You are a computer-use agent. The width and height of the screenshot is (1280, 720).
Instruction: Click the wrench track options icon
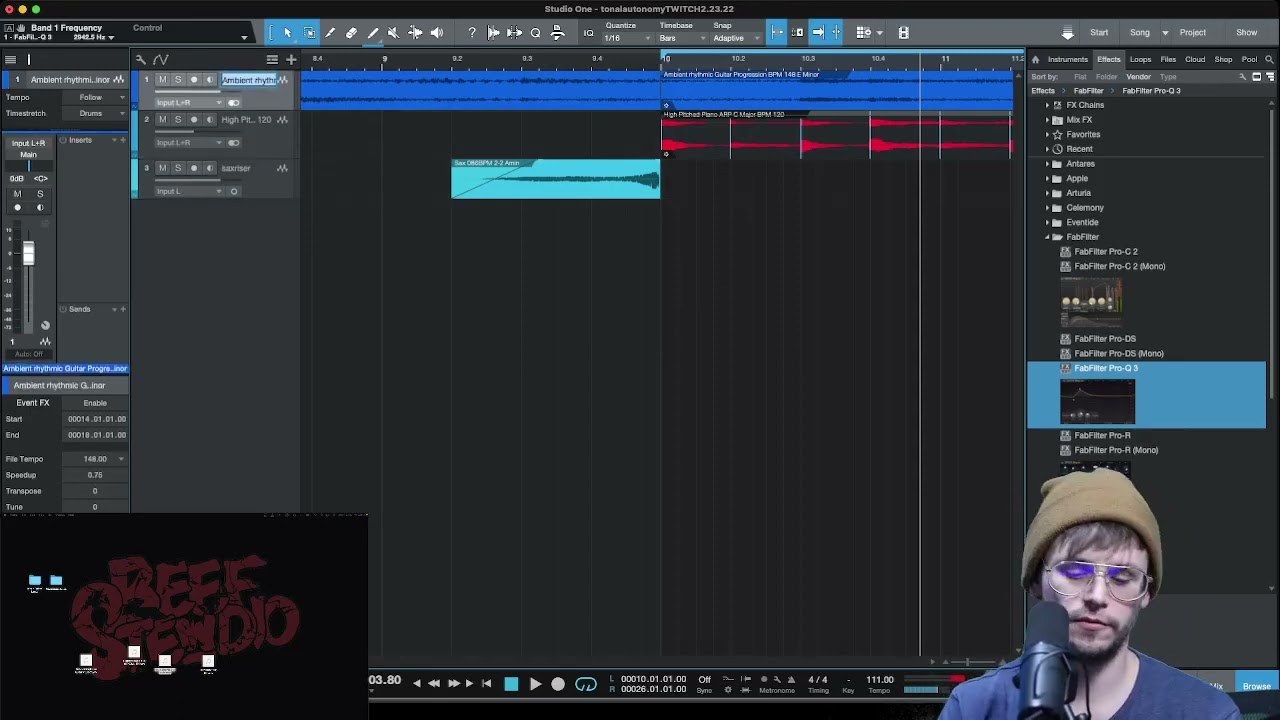[141, 60]
